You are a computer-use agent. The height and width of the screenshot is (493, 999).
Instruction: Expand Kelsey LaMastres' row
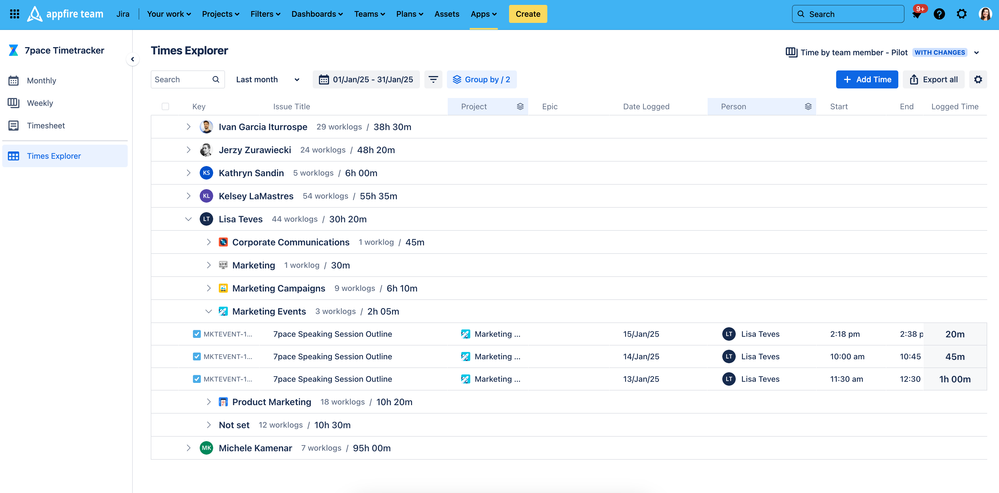189,196
